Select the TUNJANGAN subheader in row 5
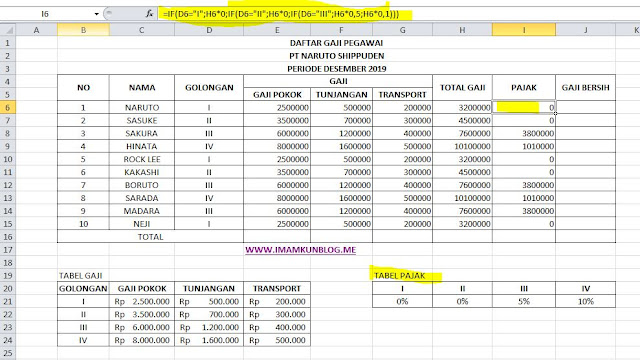This screenshot has height=360, width=640. point(341,95)
